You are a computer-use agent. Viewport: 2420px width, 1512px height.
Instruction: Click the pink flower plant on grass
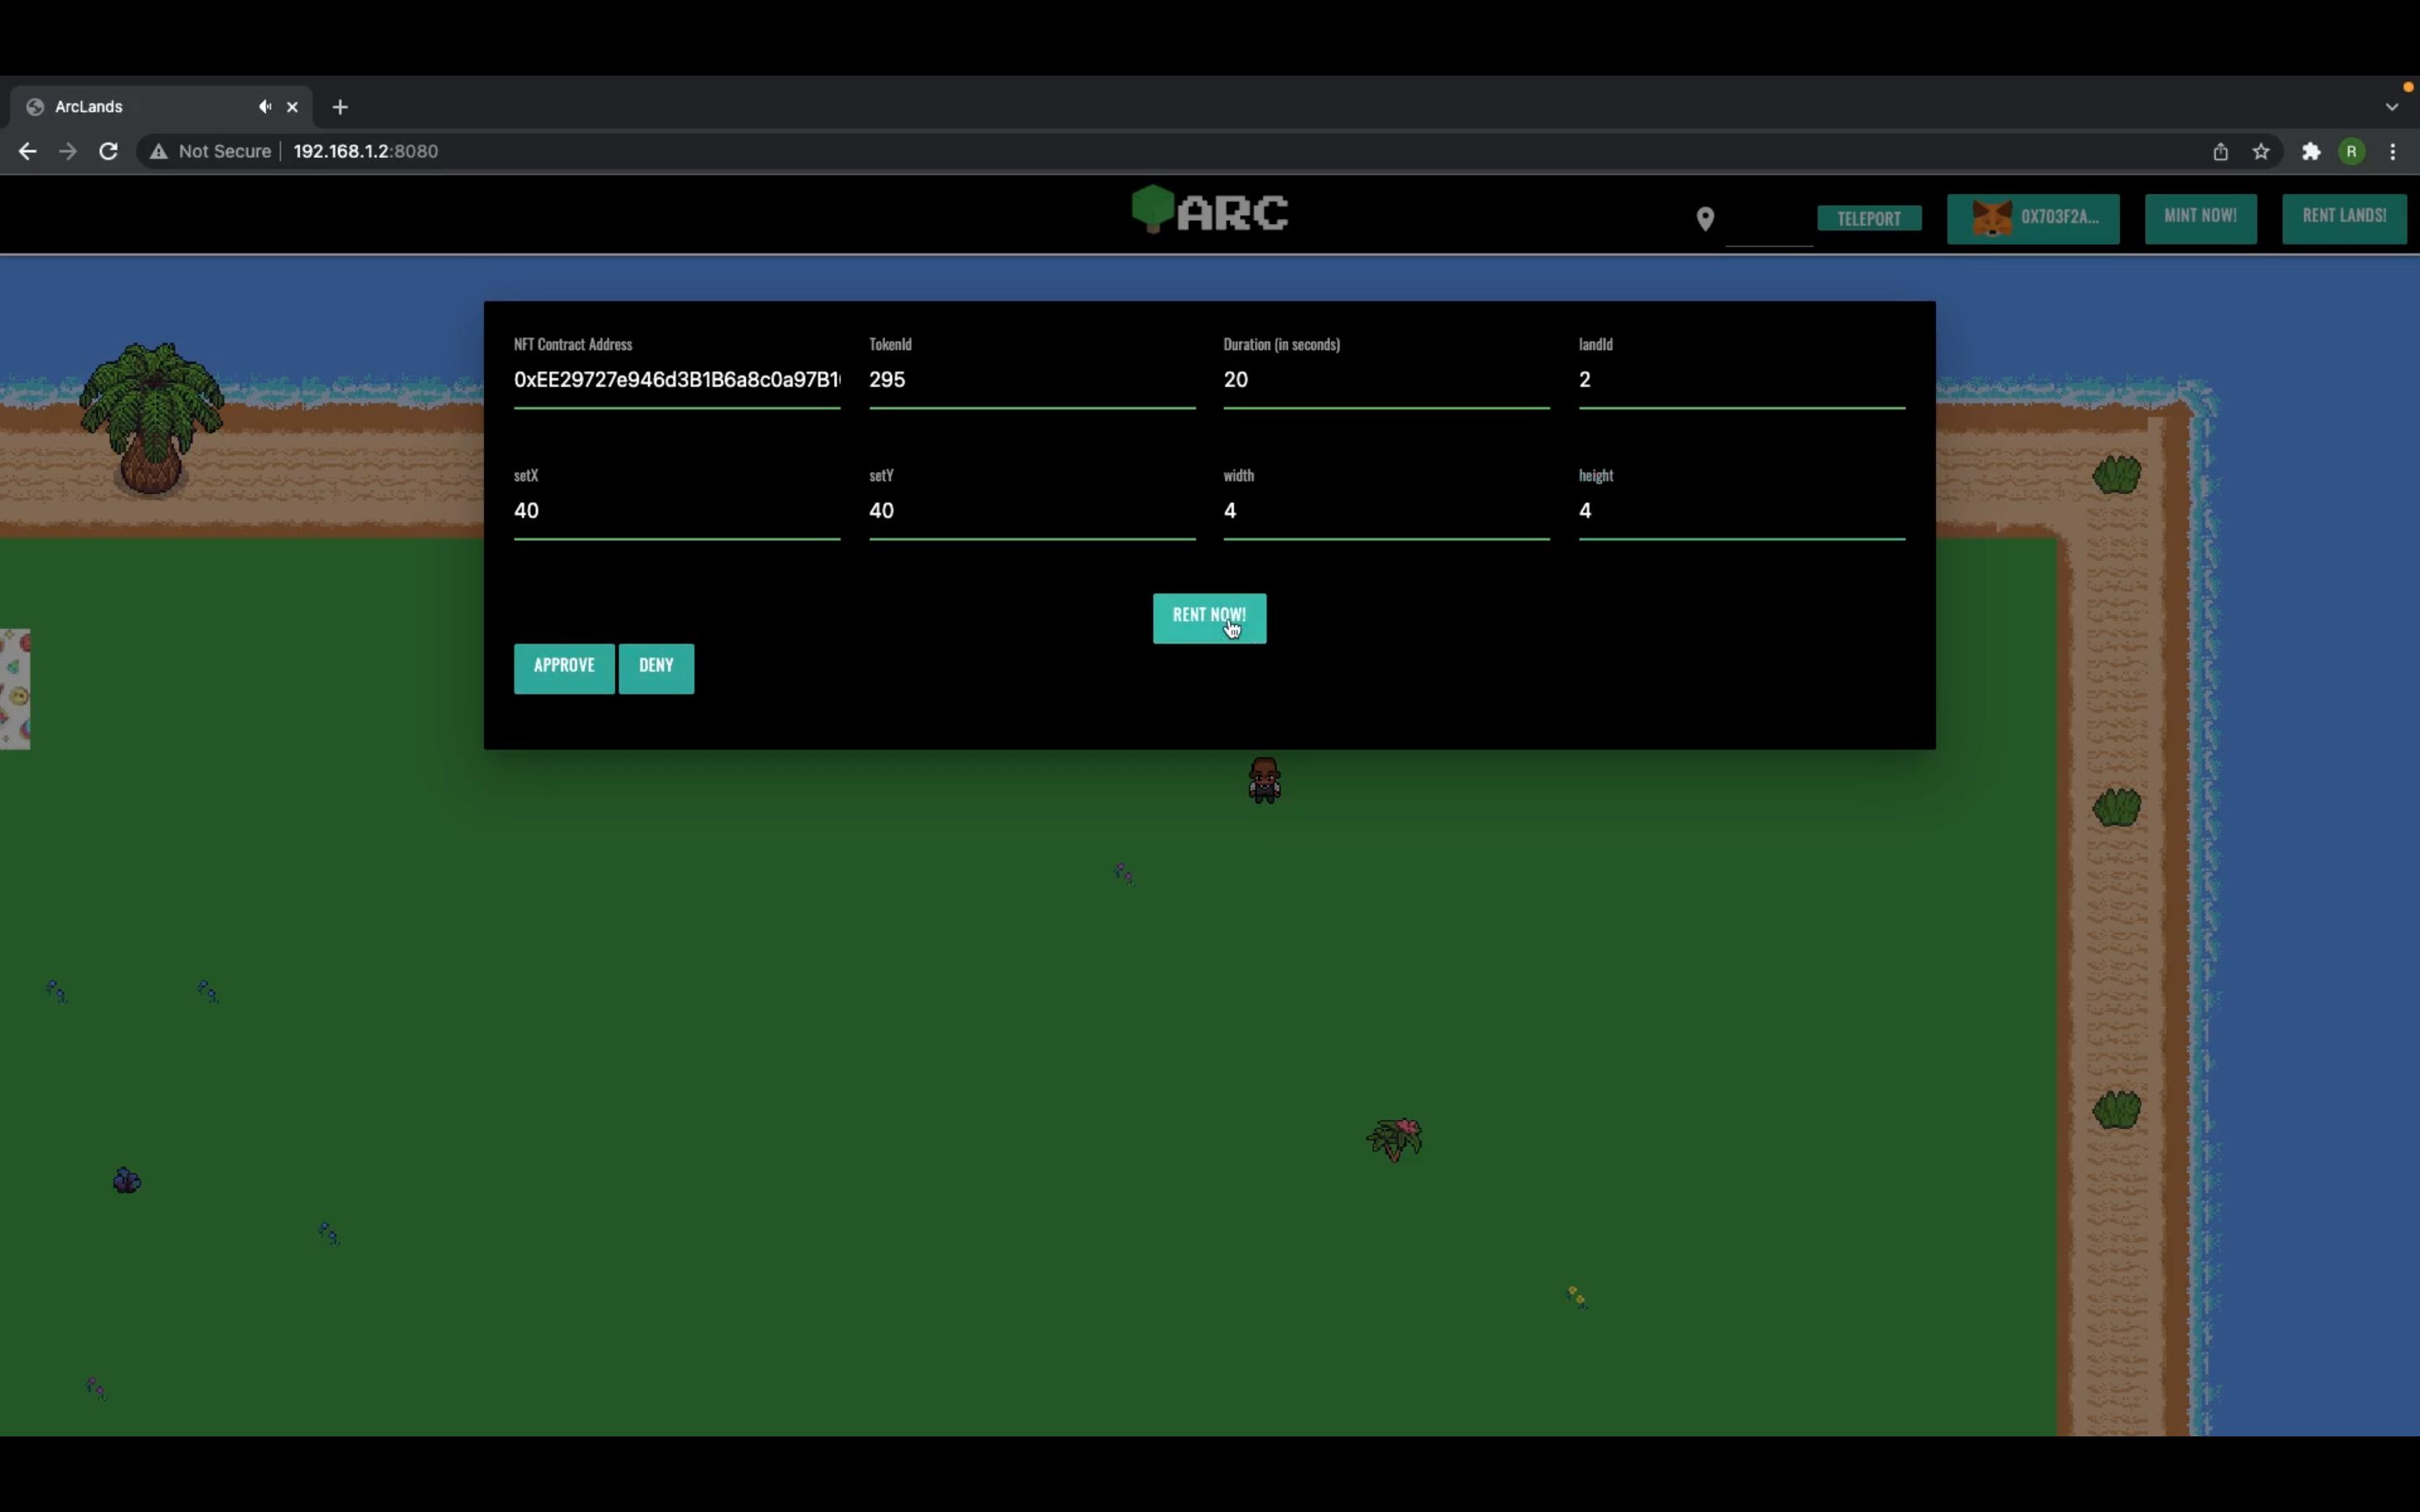pos(1395,1139)
